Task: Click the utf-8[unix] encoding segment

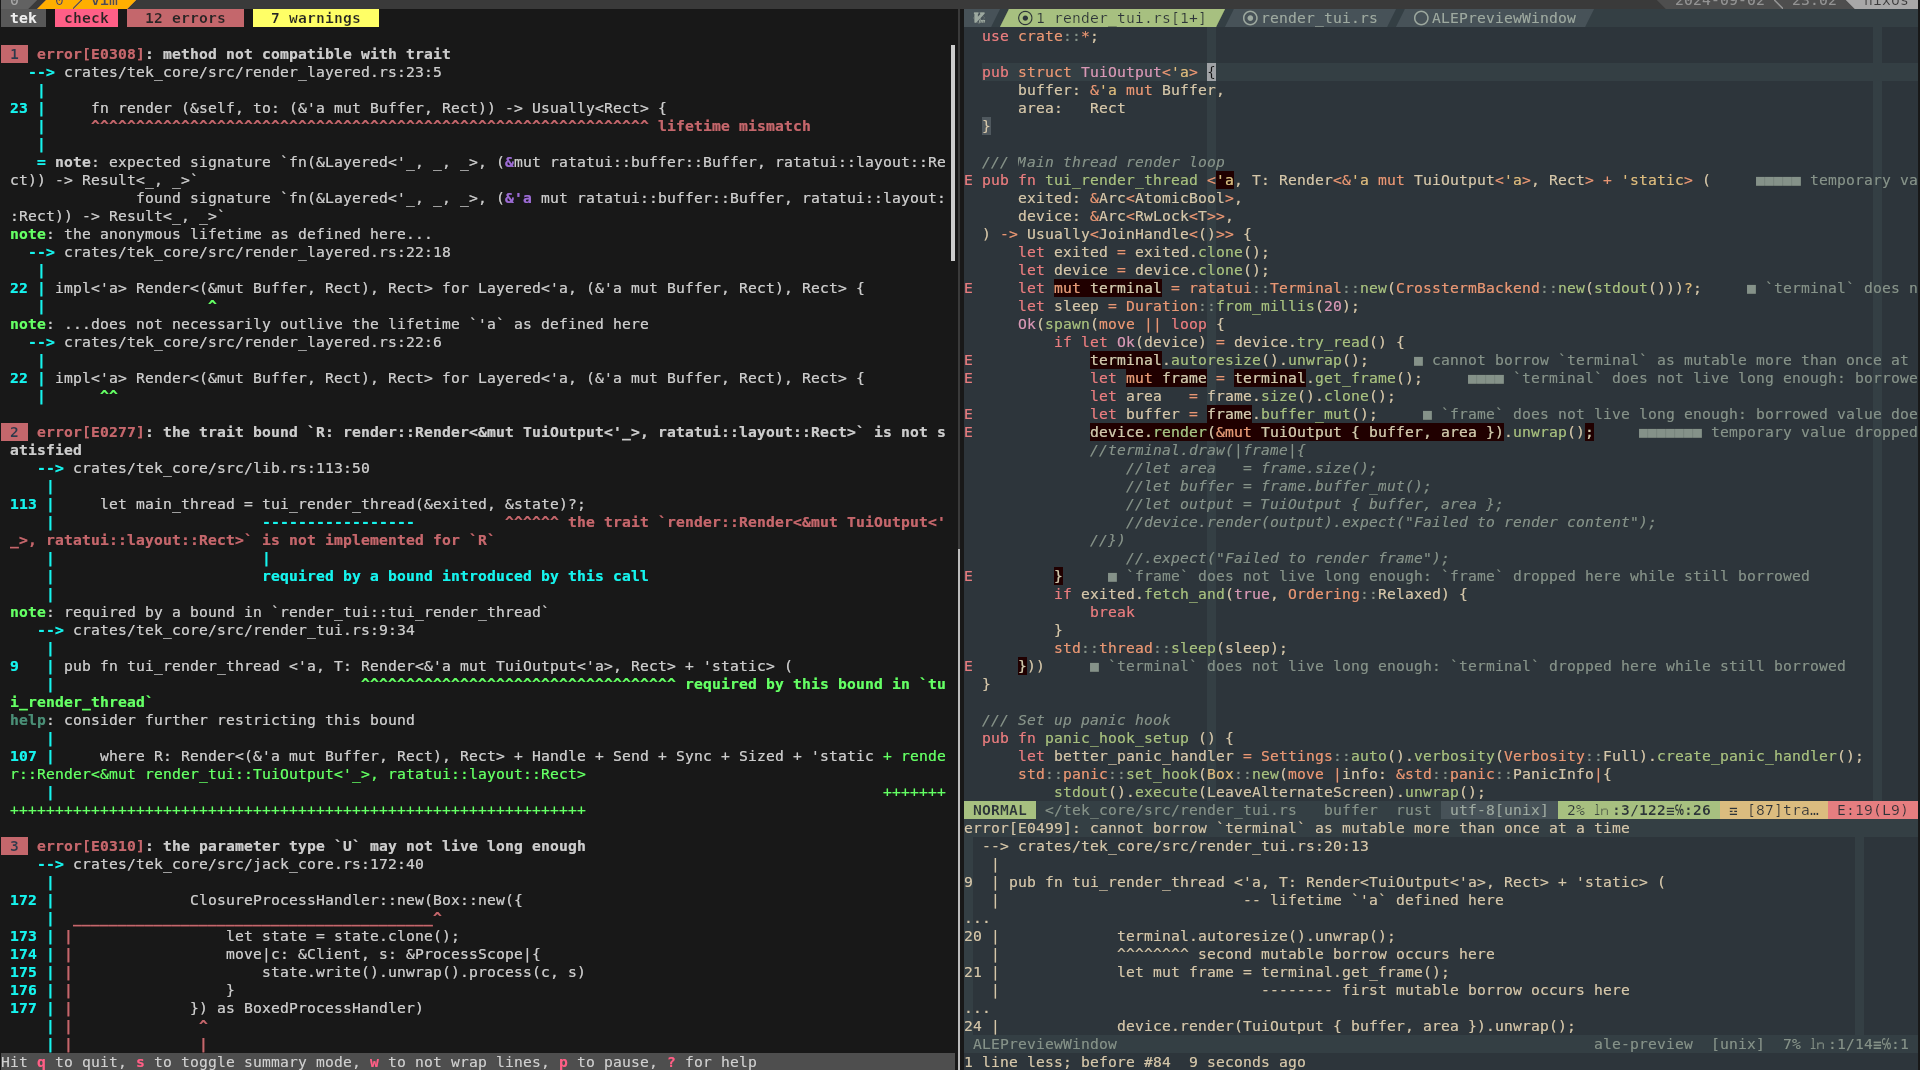Action: pos(1498,810)
